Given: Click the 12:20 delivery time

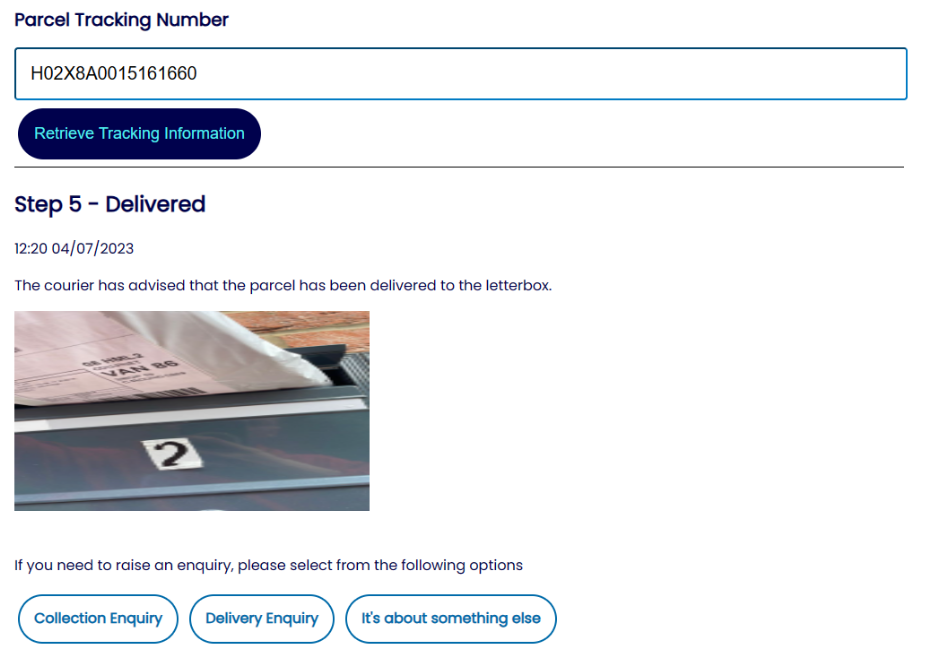Looking at the screenshot, I should click(31, 249).
